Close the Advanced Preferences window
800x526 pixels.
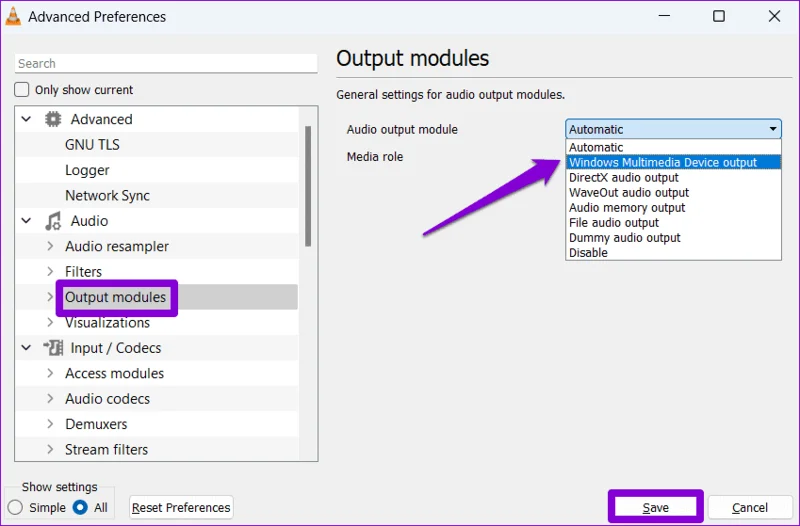pos(774,16)
